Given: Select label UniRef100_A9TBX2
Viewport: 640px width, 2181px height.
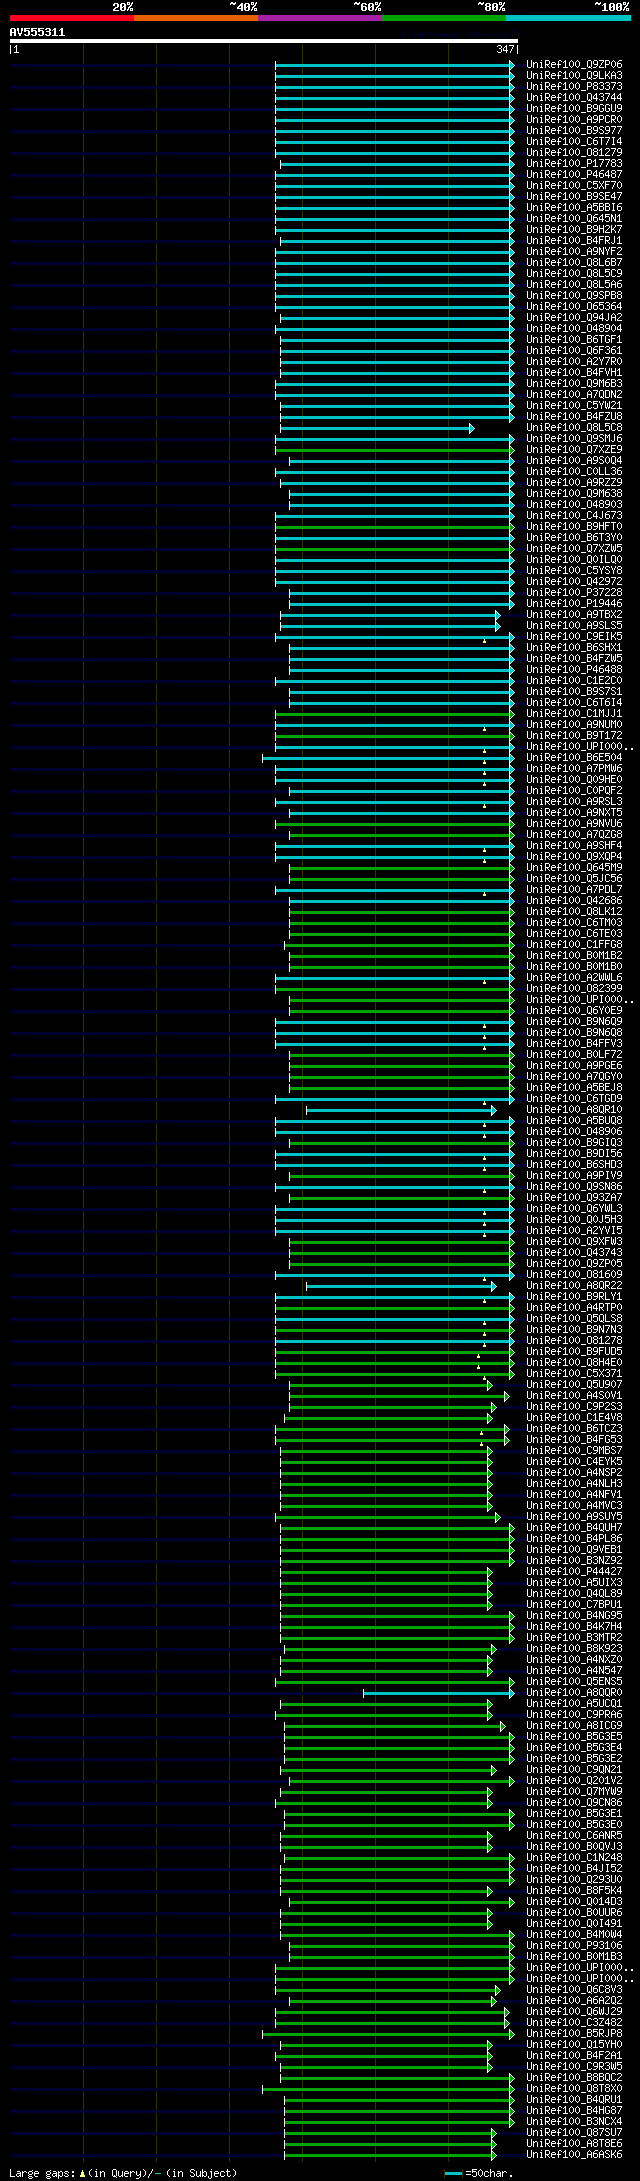Looking at the screenshot, I should point(574,615).
